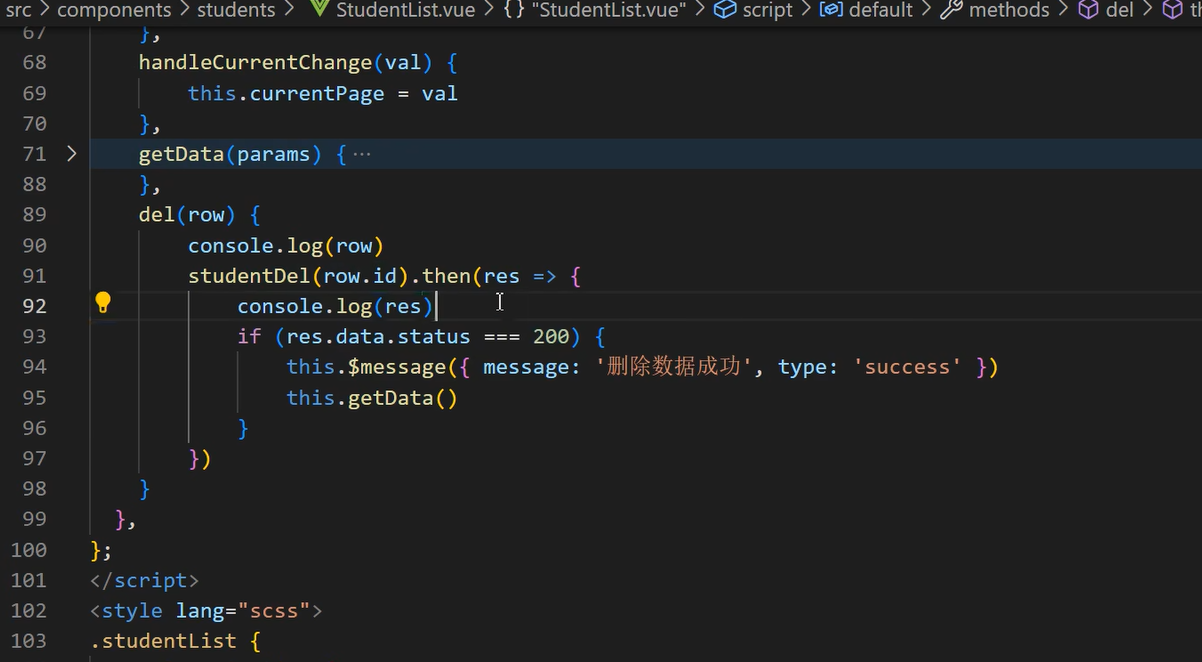The height and width of the screenshot is (662, 1202).
Task: Expand the folded getData method chevron
Action: coord(71,153)
